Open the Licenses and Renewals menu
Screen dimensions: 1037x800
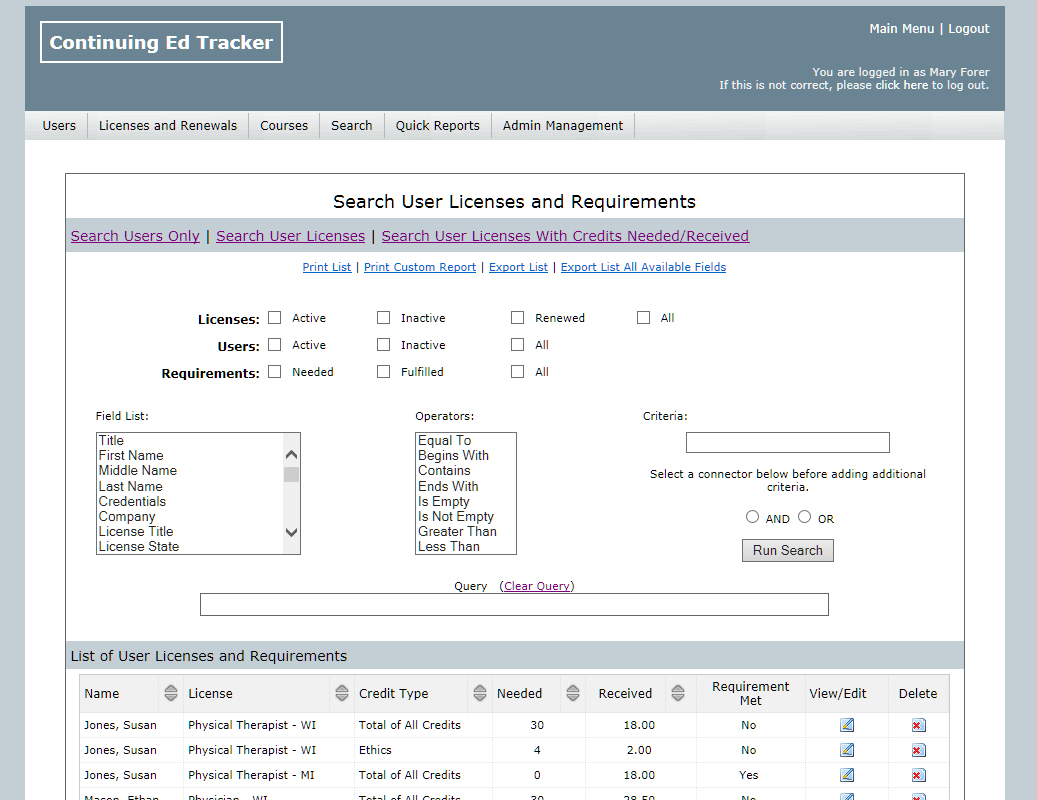tap(168, 125)
